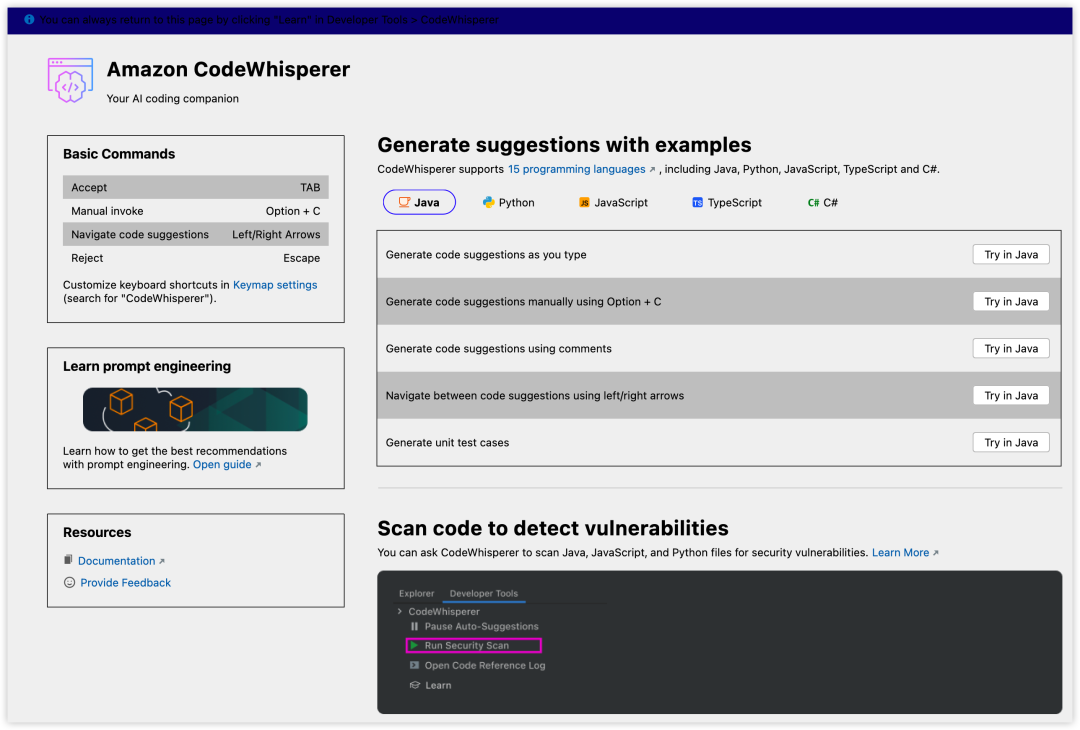Click the info icon in the top banner
The height and width of the screenshot is (730, 1080).
tap(29, 19)
